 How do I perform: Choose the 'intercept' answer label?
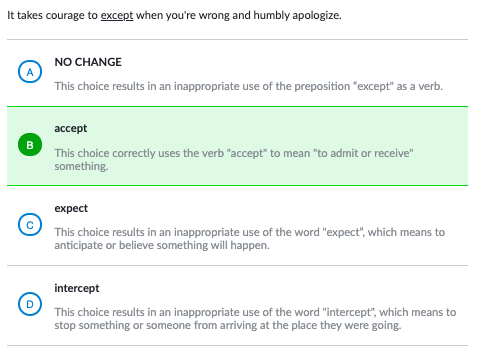(x=77, y=288)
